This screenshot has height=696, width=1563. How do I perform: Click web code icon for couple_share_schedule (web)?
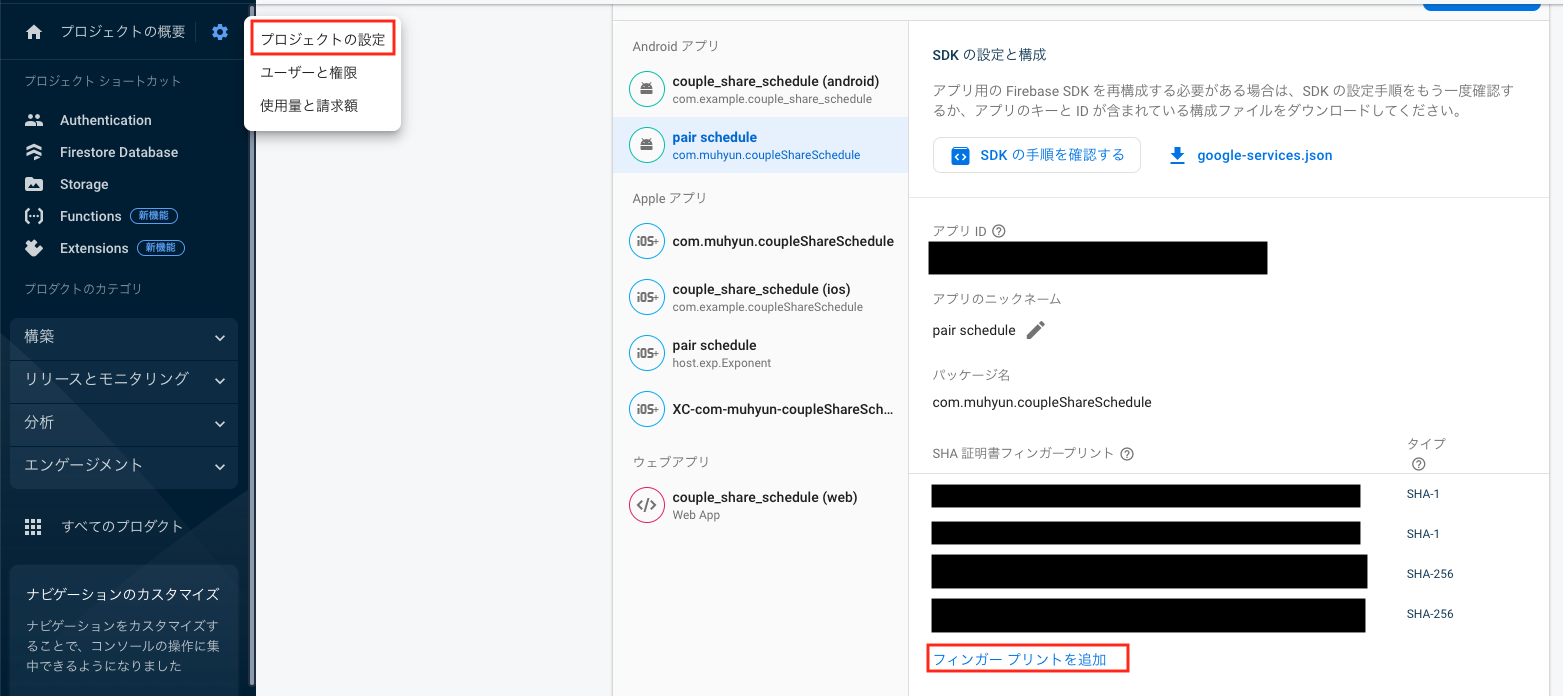click(x=647, y=505)
